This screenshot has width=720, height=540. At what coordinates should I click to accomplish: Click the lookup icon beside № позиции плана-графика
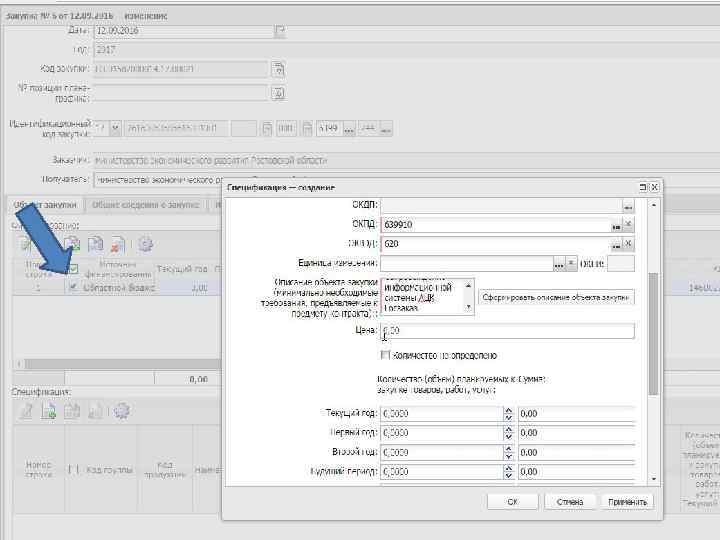click(278, 93)
